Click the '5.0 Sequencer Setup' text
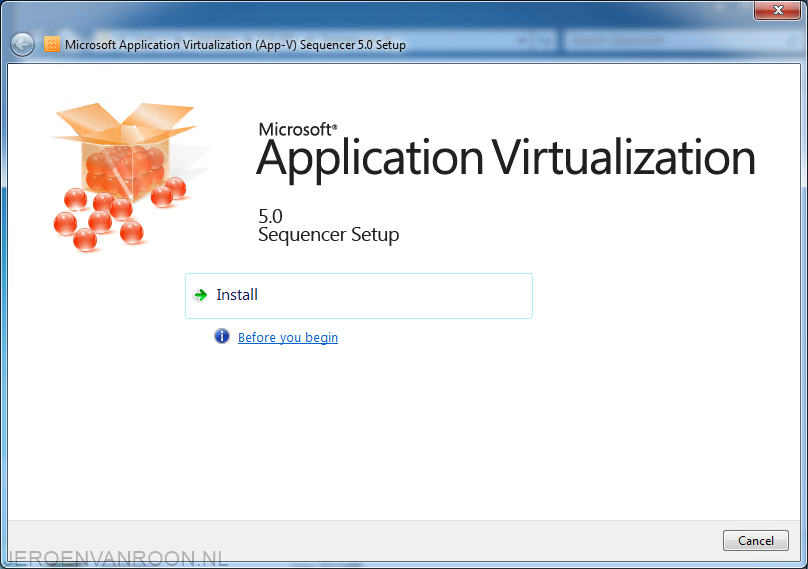 tap(328, 226)
